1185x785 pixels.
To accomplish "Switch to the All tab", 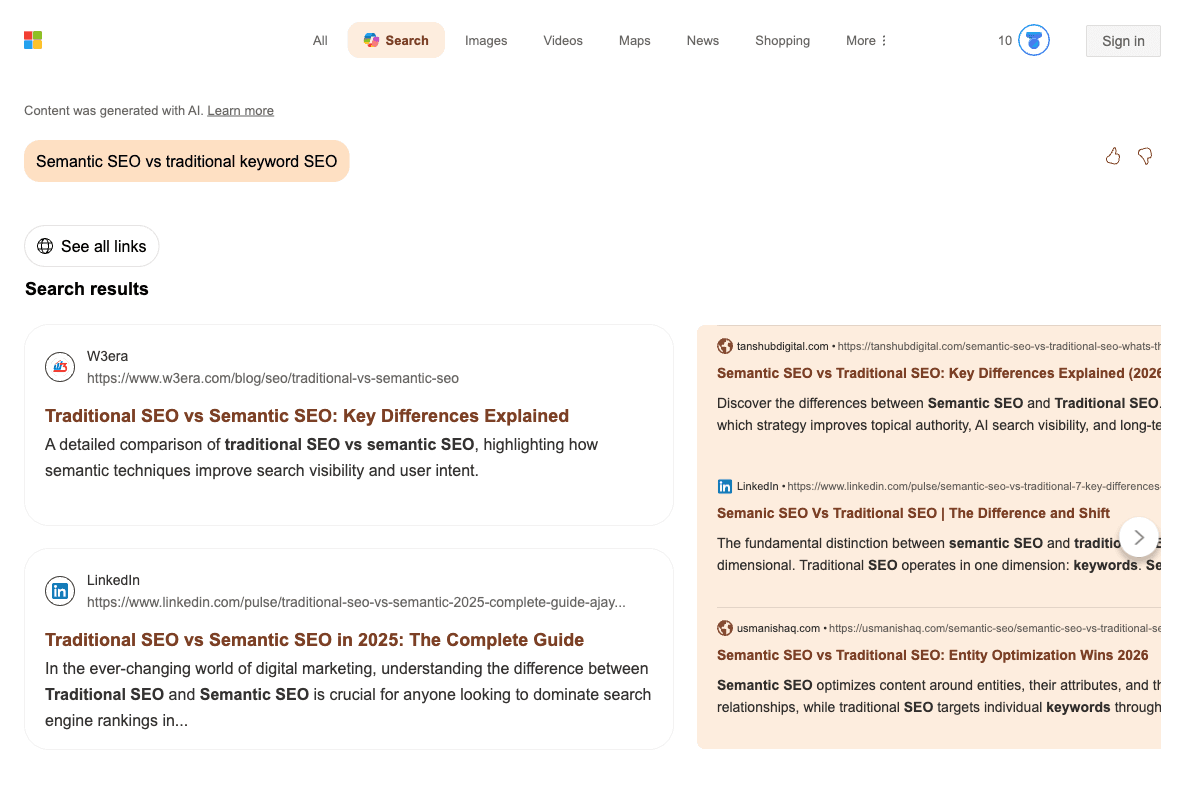I will coord(320,41).
